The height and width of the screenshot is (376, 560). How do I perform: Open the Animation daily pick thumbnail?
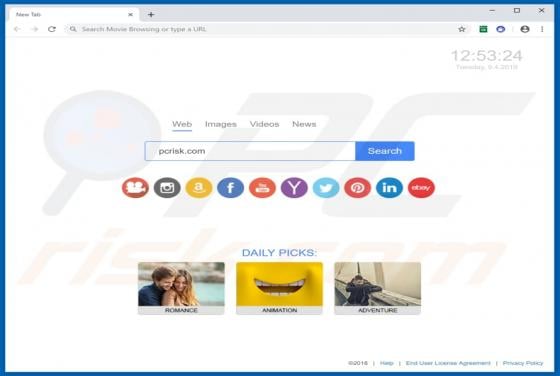coord(279,288)
